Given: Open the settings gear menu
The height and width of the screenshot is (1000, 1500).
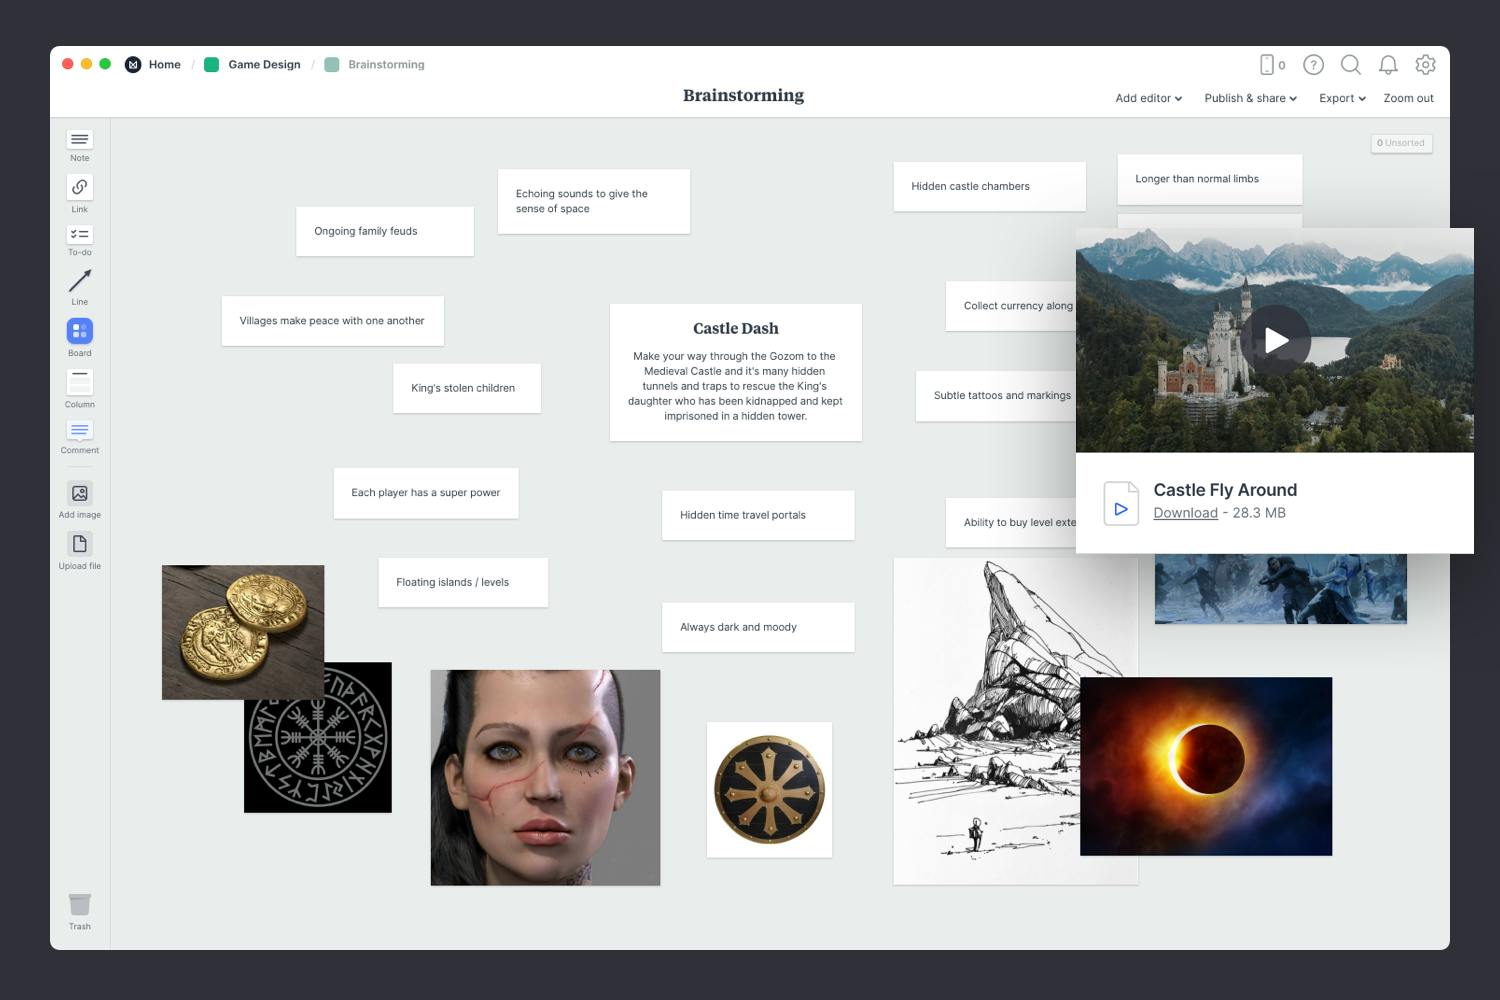Looking at the screenshot, I should coord(1425,64).
